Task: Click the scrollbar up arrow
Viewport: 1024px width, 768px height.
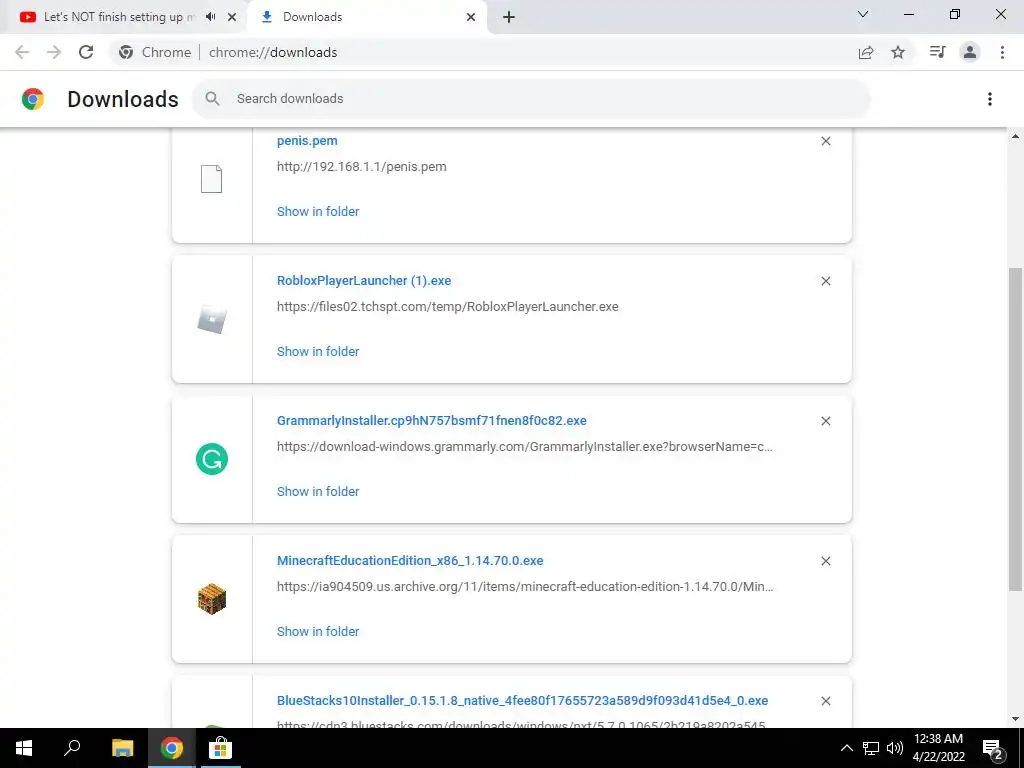Action: point(1015,136)
